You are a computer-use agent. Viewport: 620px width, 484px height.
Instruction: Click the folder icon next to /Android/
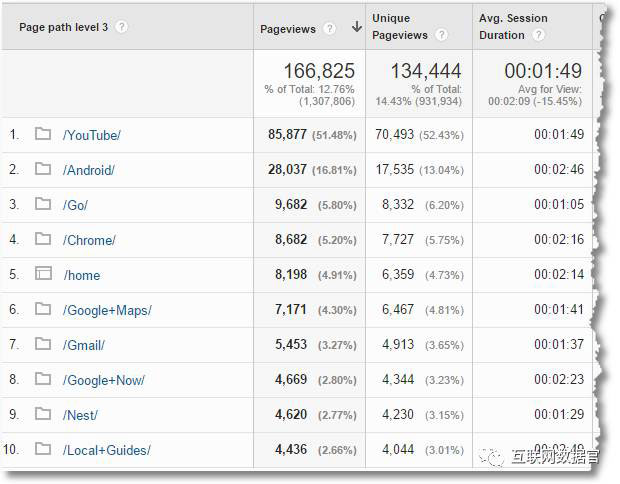43,170
